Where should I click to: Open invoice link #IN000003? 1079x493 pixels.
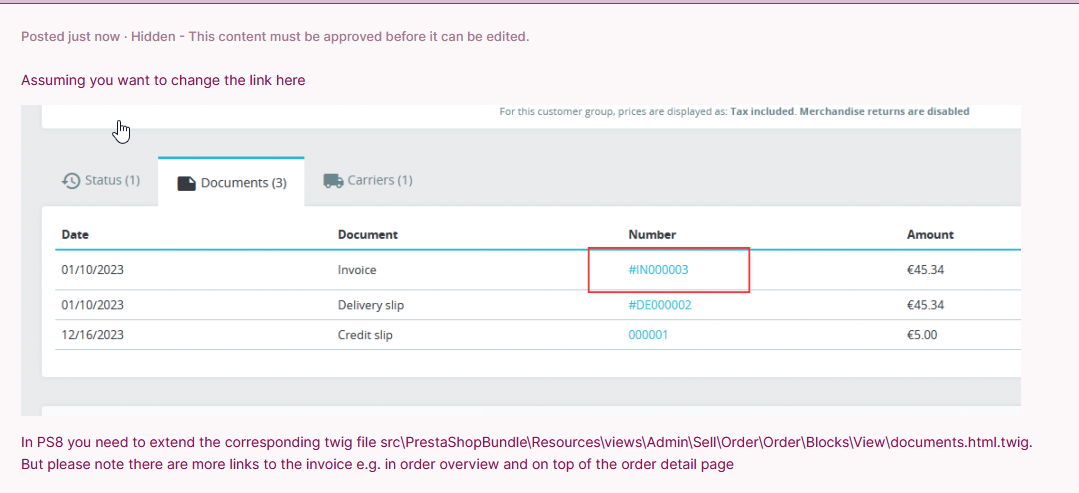coord(658,270)
